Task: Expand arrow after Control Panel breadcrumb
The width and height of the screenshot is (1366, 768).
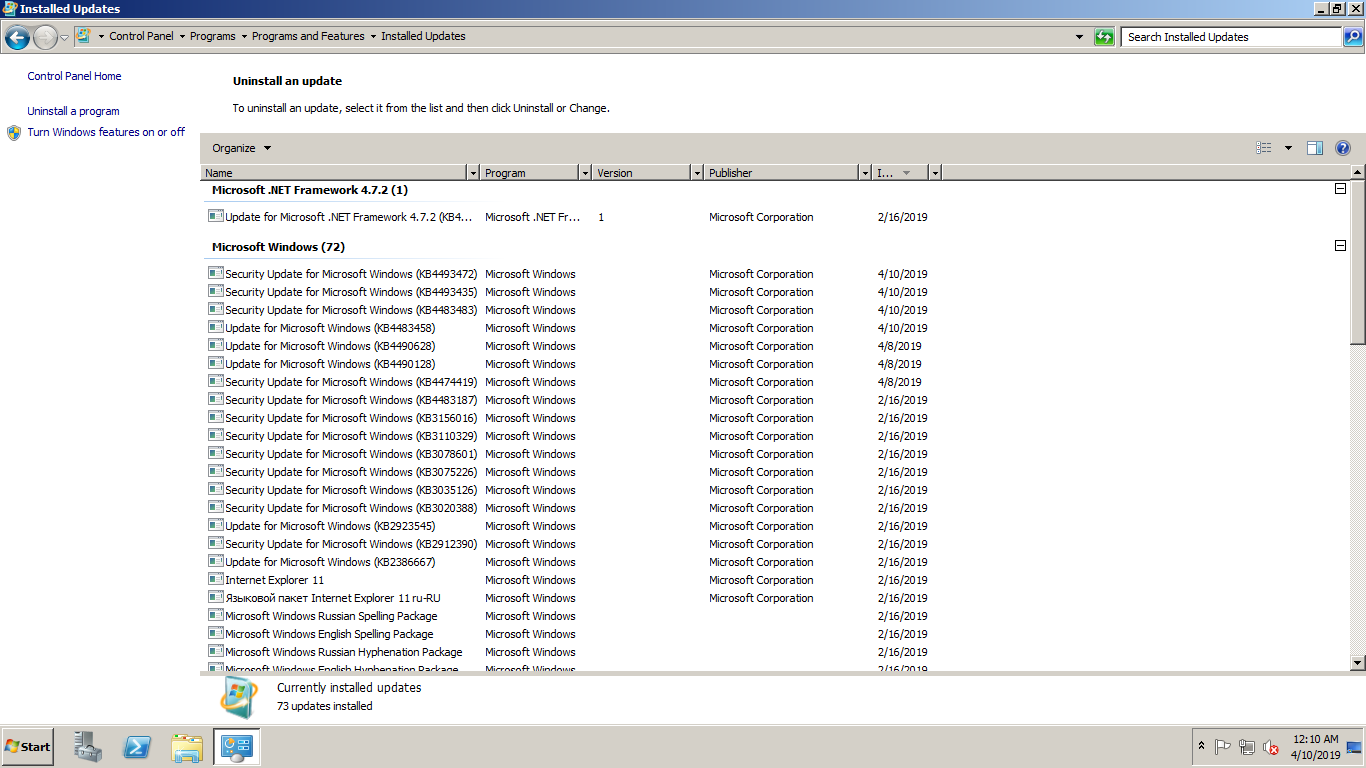Action: [182, 36]
